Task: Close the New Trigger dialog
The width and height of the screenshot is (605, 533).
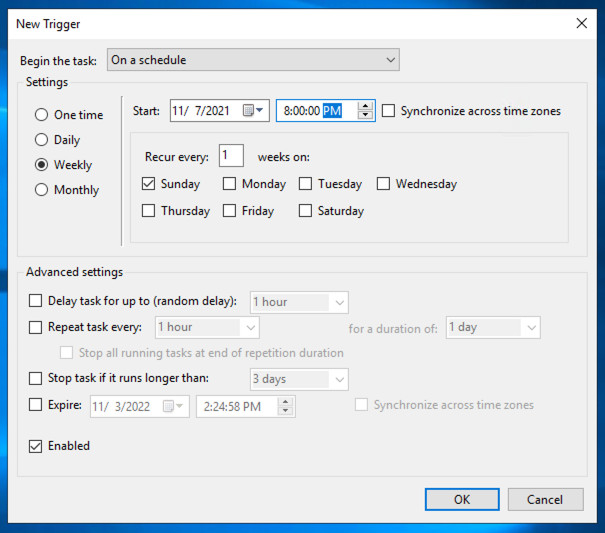Action: pos(582,23)
